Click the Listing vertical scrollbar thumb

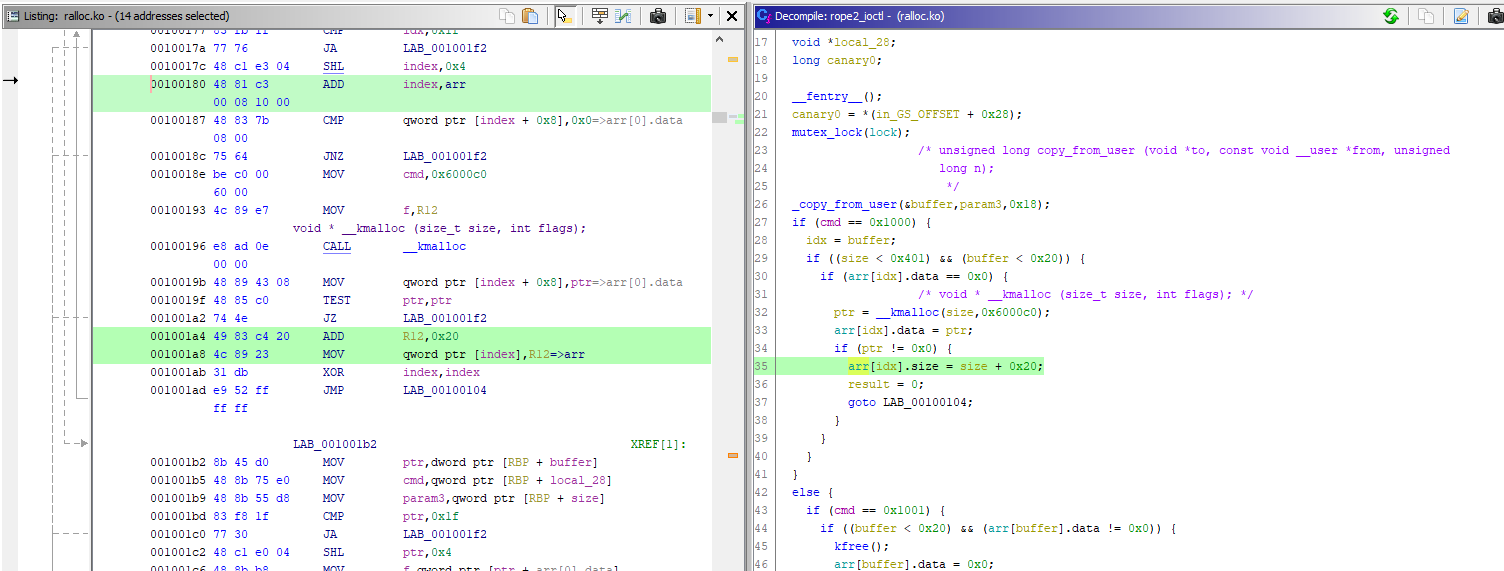pyautogui.click(x=719, y=117)
